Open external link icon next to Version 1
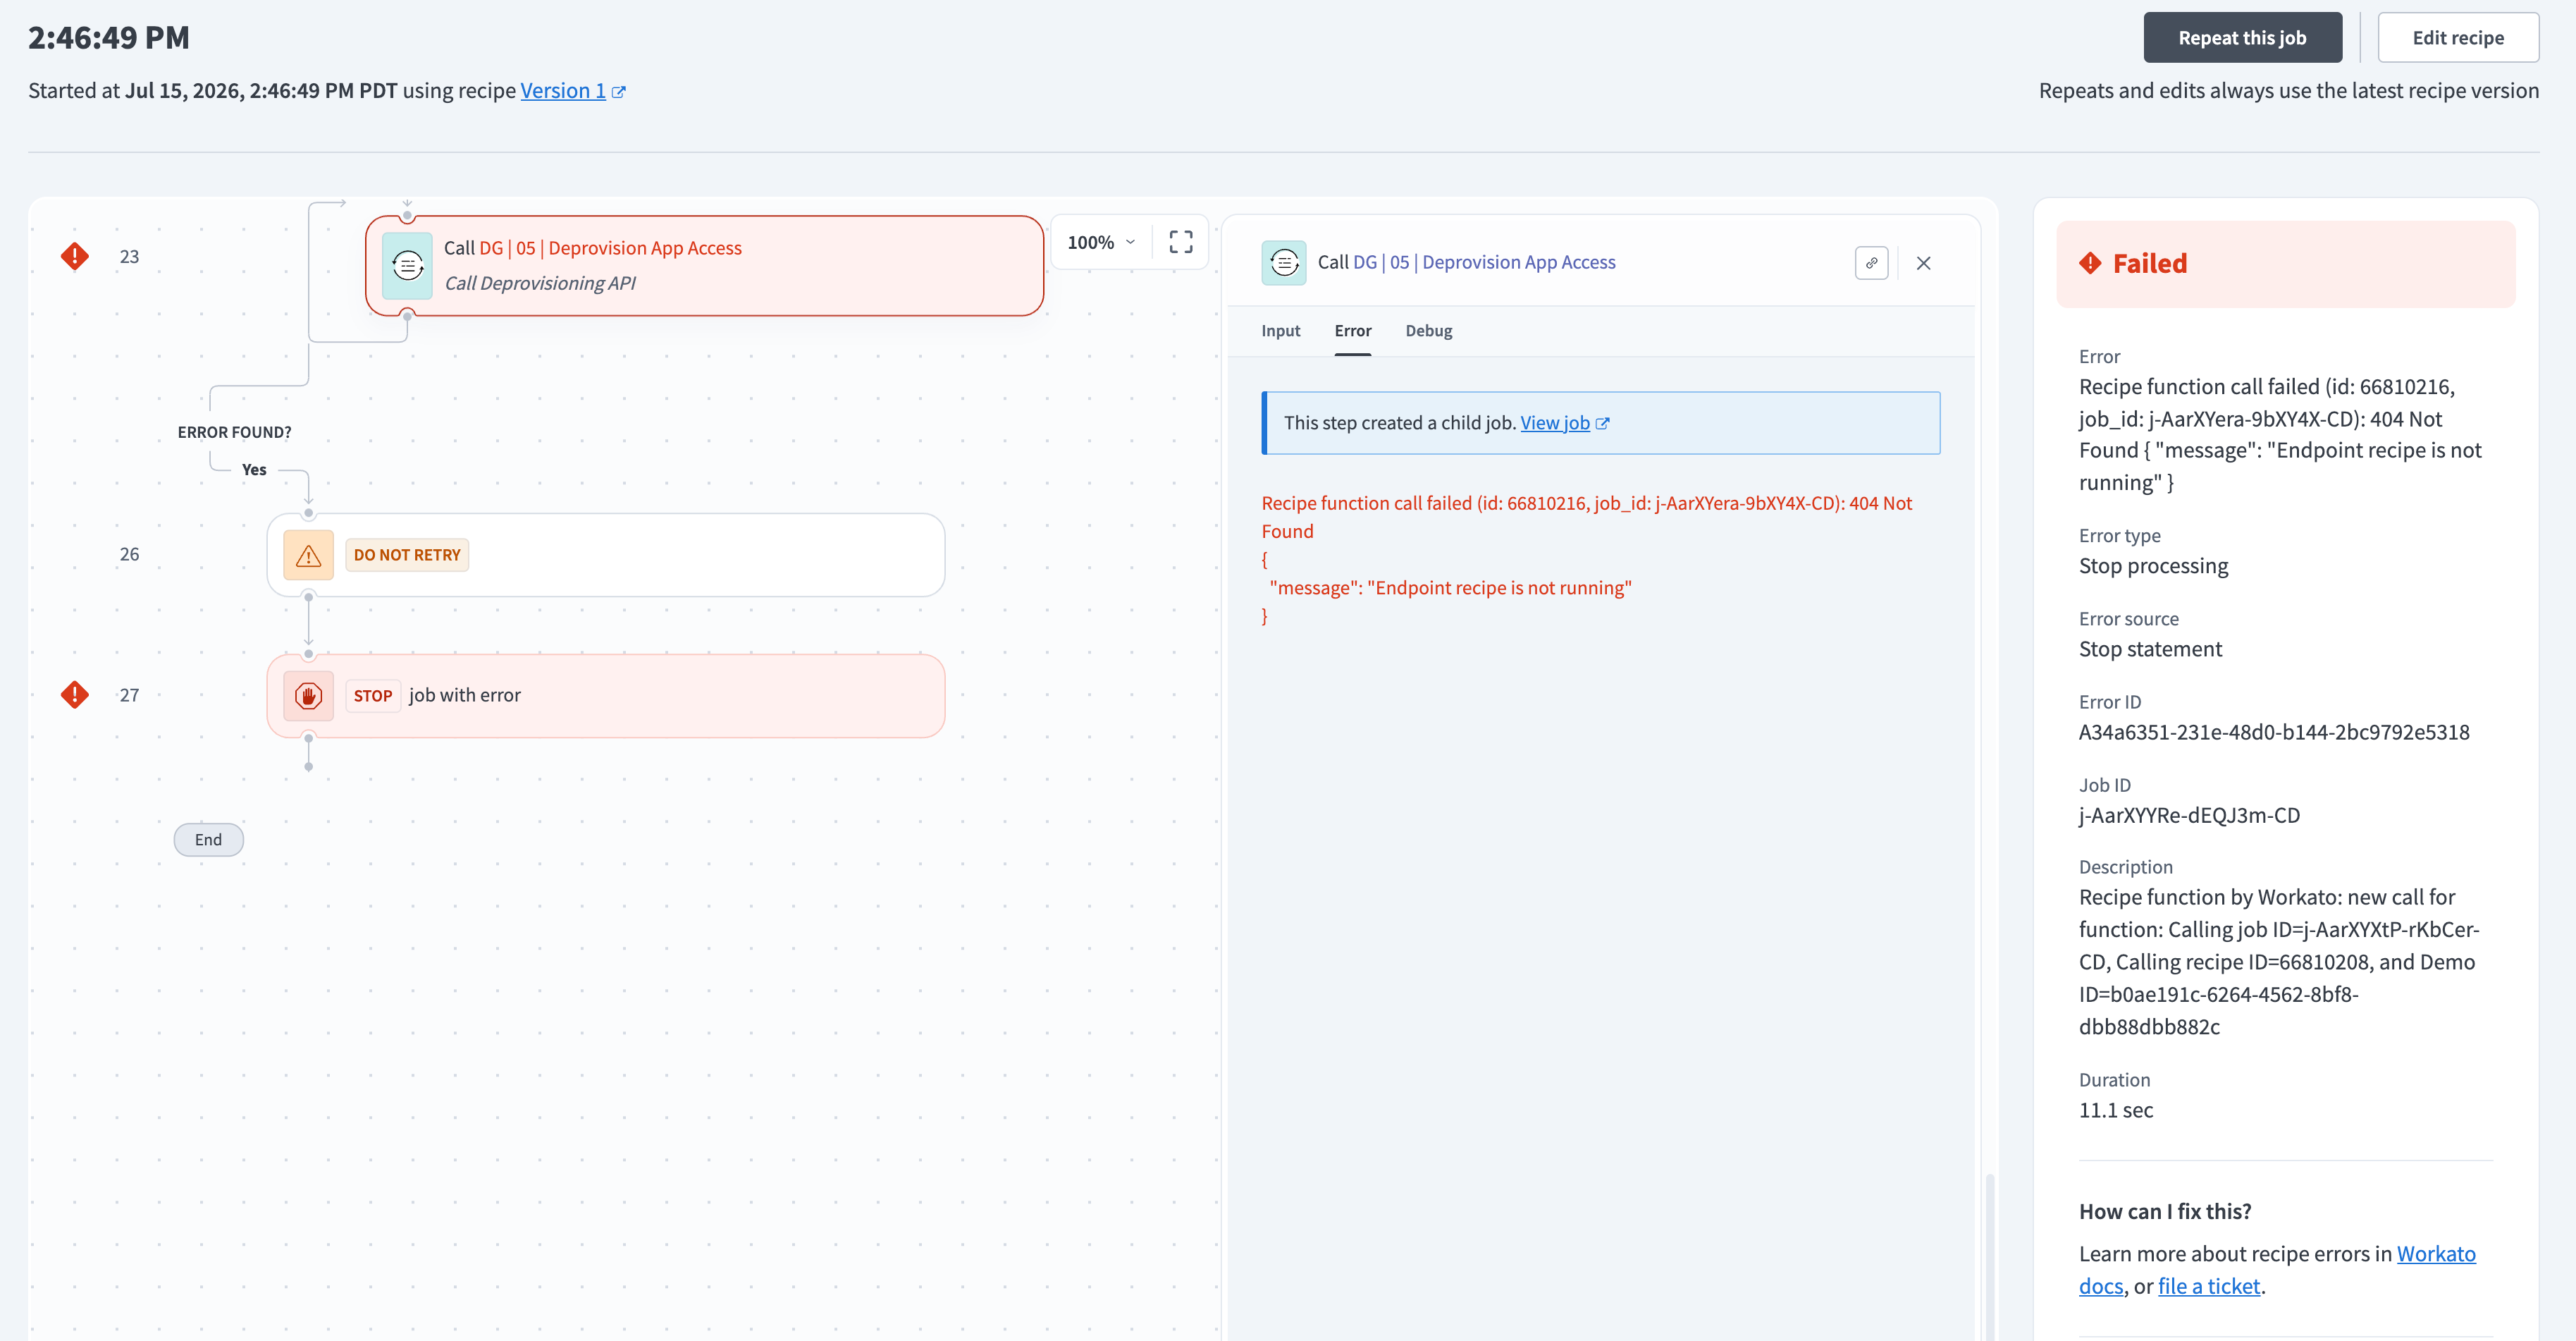Screen dimensions: 2576x1341 pos(619,92)
